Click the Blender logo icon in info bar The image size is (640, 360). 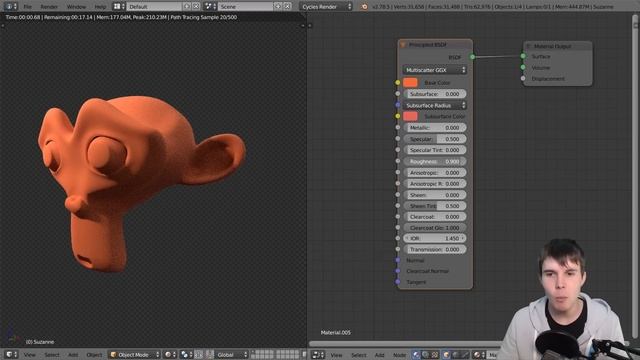click(364, 7)
